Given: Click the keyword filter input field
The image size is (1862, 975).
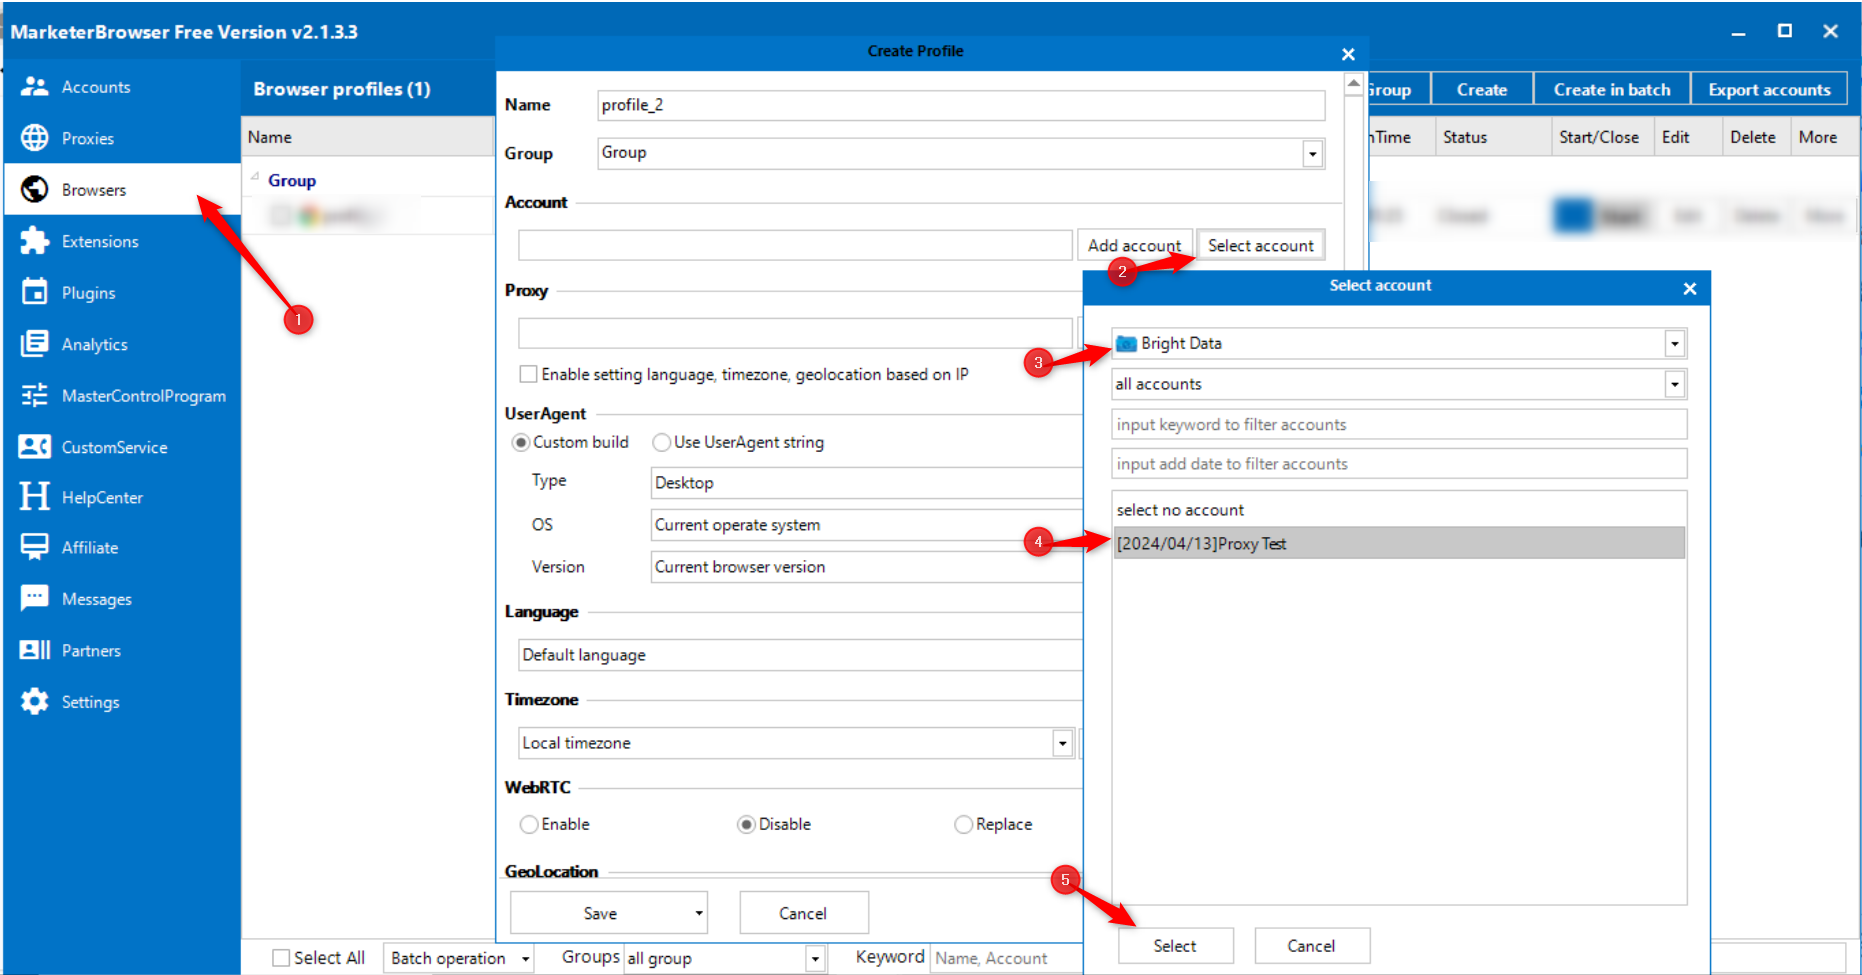Looking at the screenshot, I should (1397, 424).
